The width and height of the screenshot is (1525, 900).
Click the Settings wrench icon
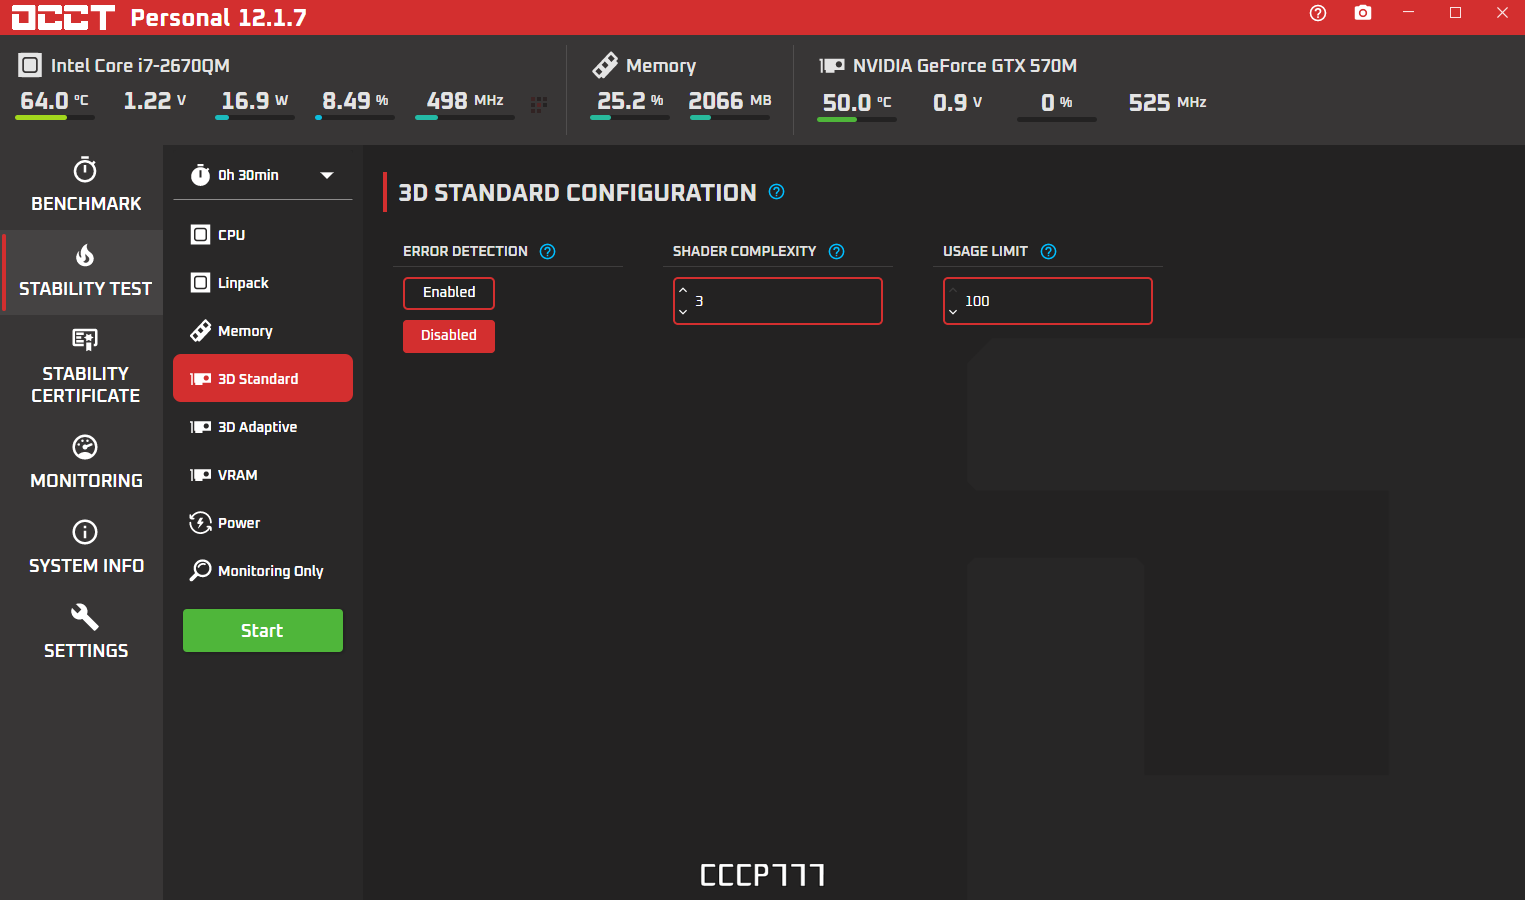(85, 617)
